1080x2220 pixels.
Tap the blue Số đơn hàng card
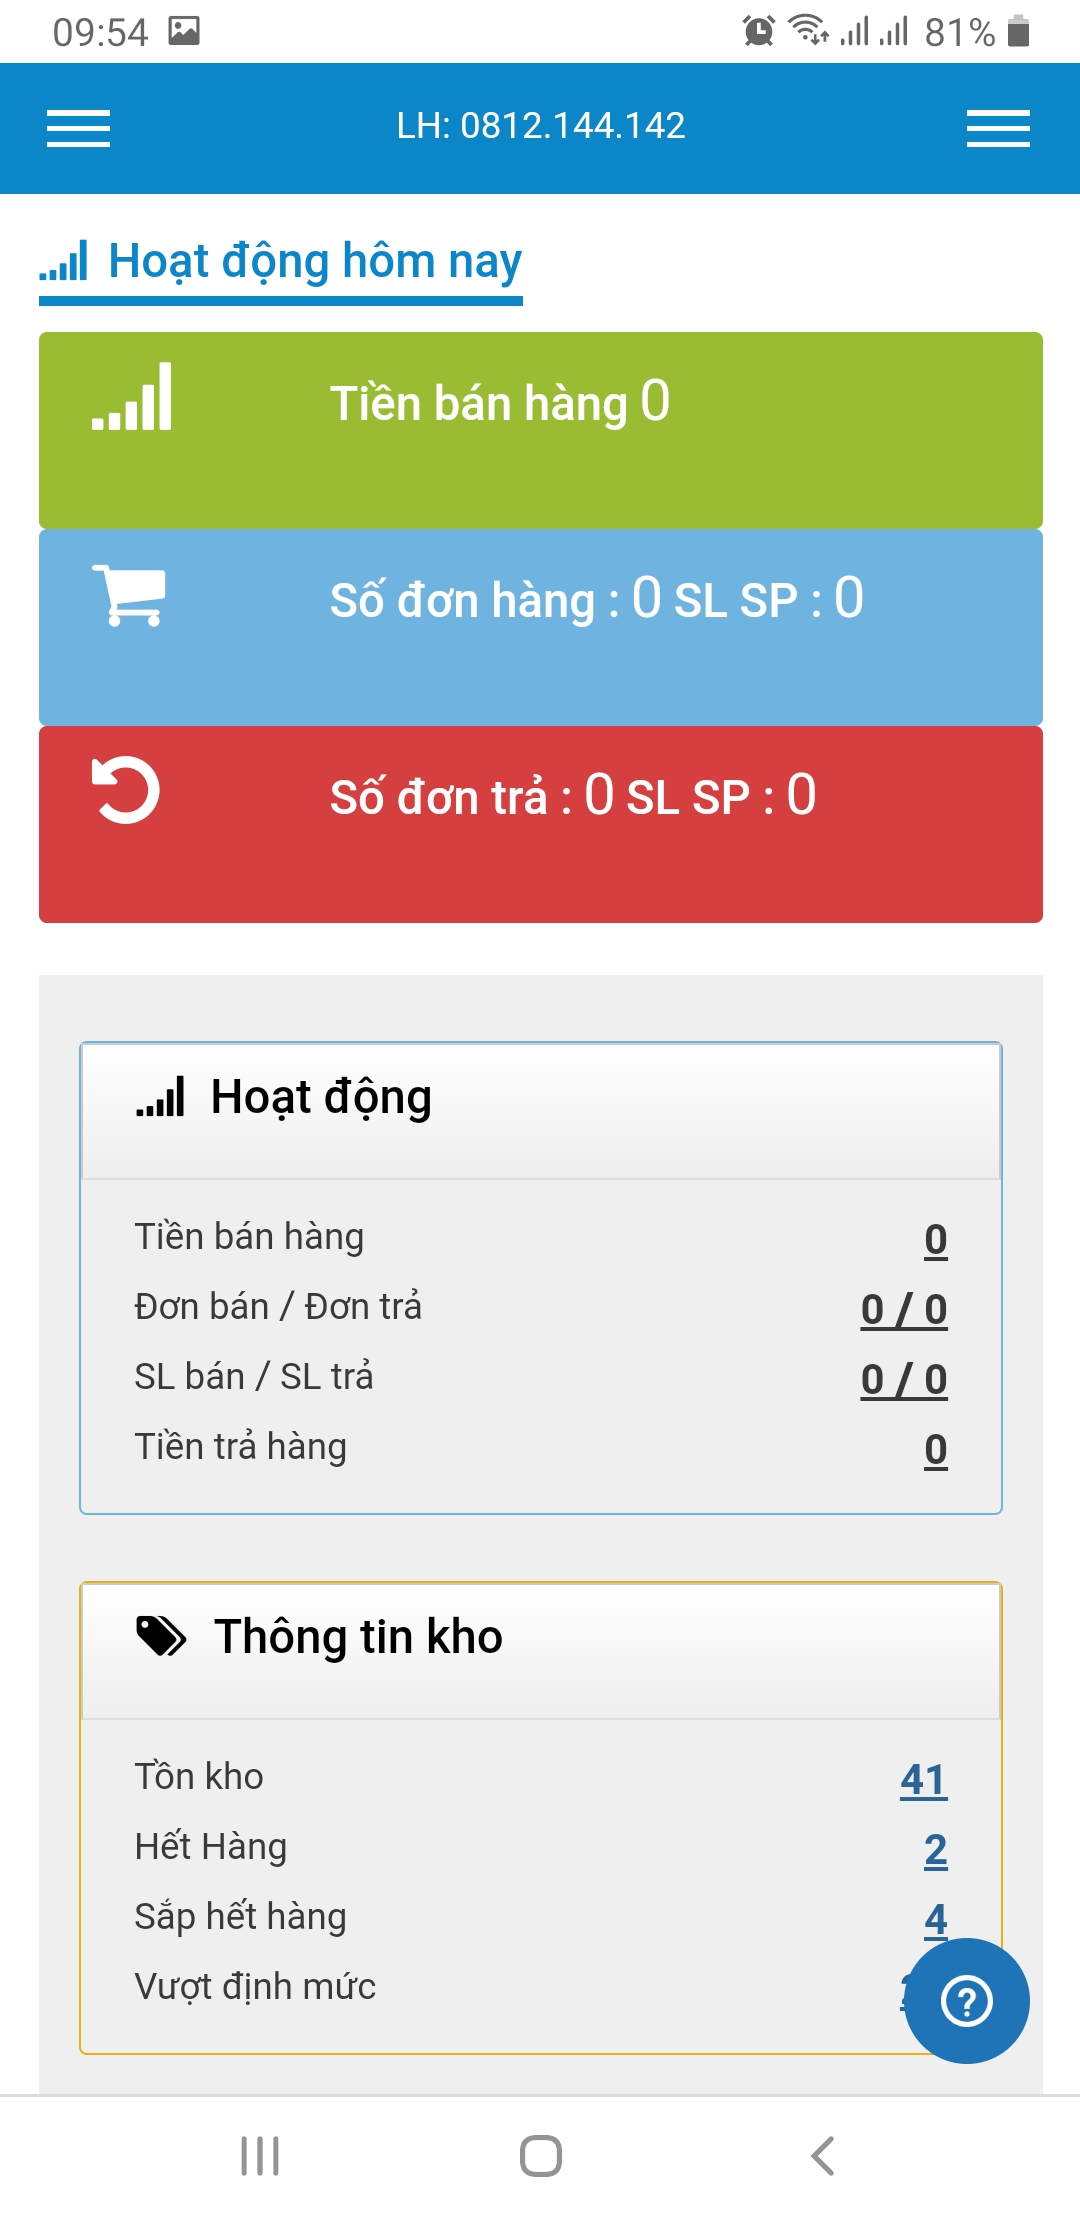(540, 627)
